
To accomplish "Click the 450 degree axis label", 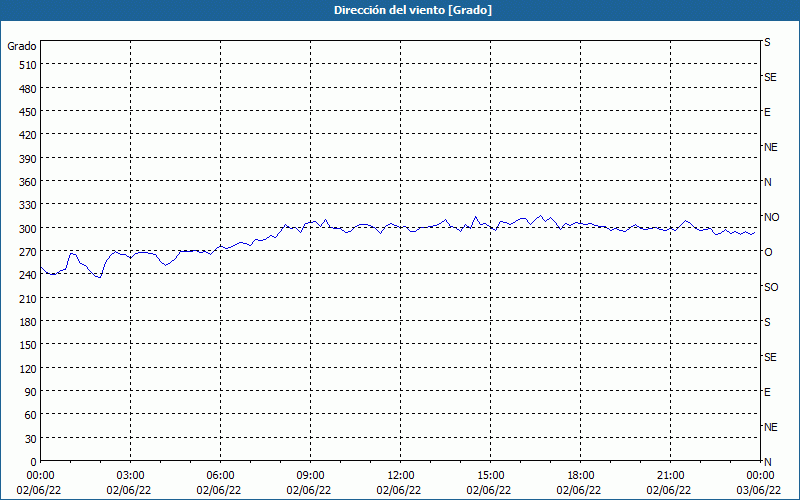I will (28, 112).
